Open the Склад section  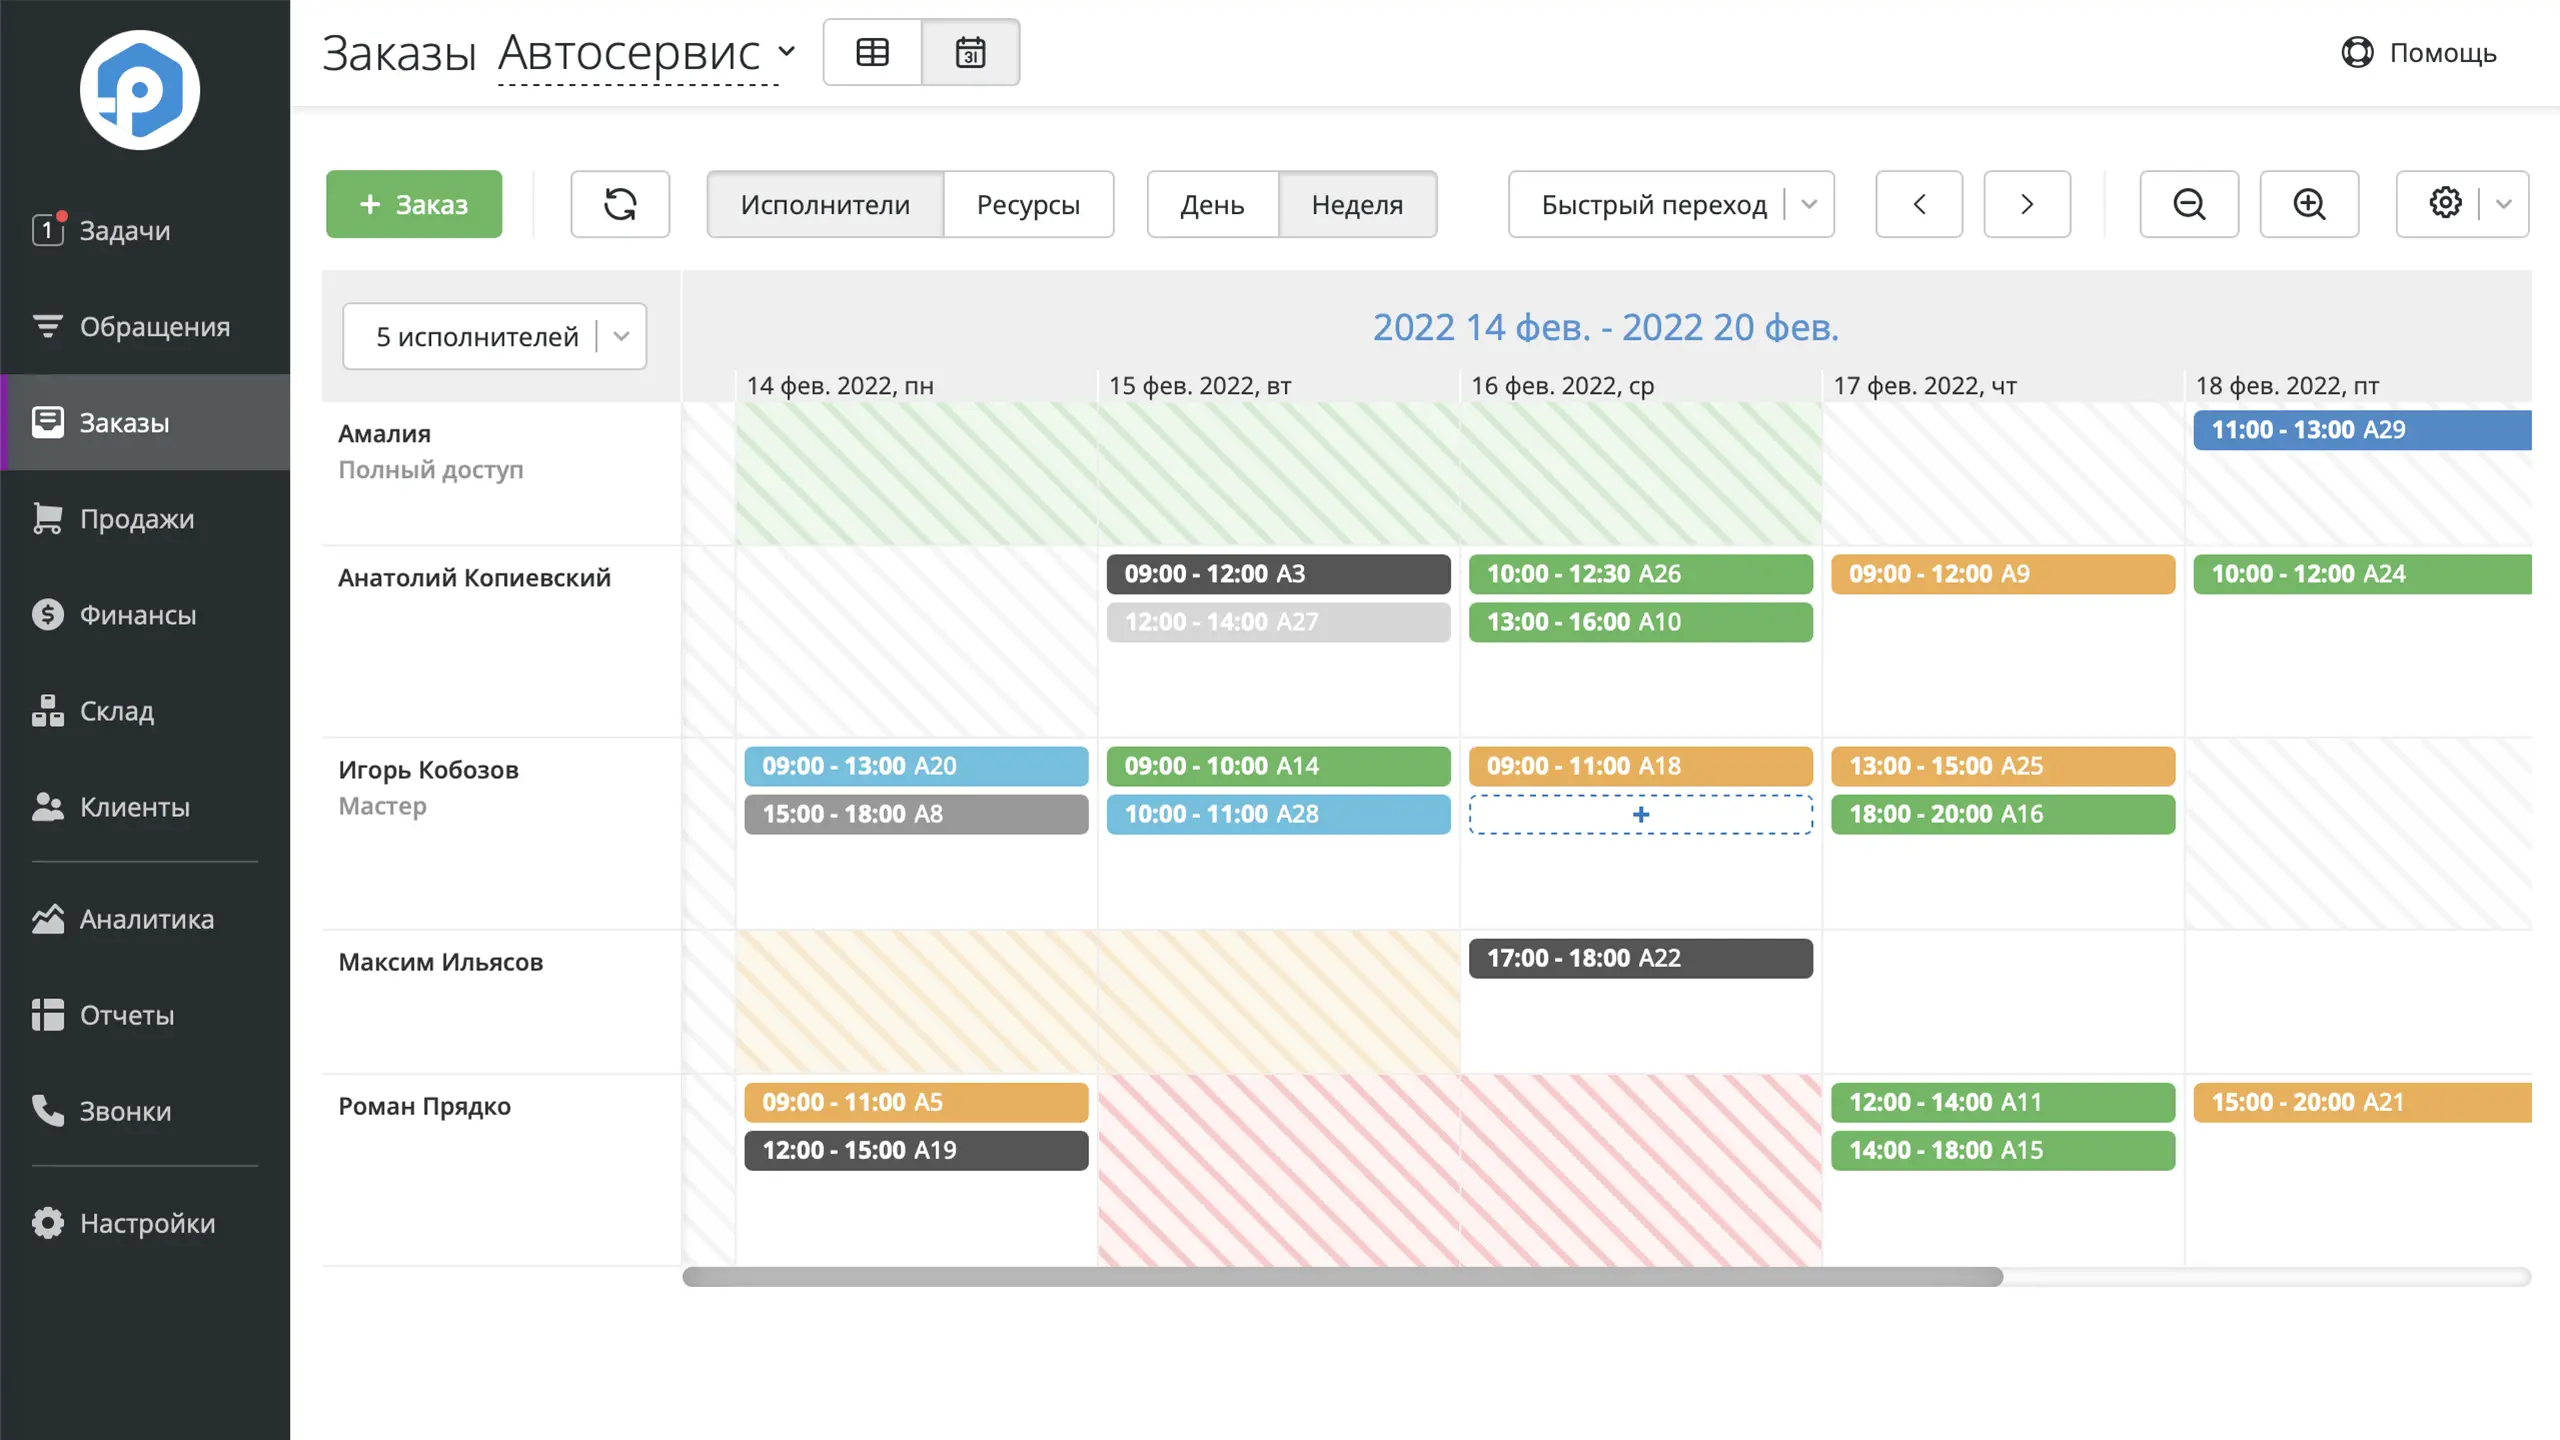145,710
